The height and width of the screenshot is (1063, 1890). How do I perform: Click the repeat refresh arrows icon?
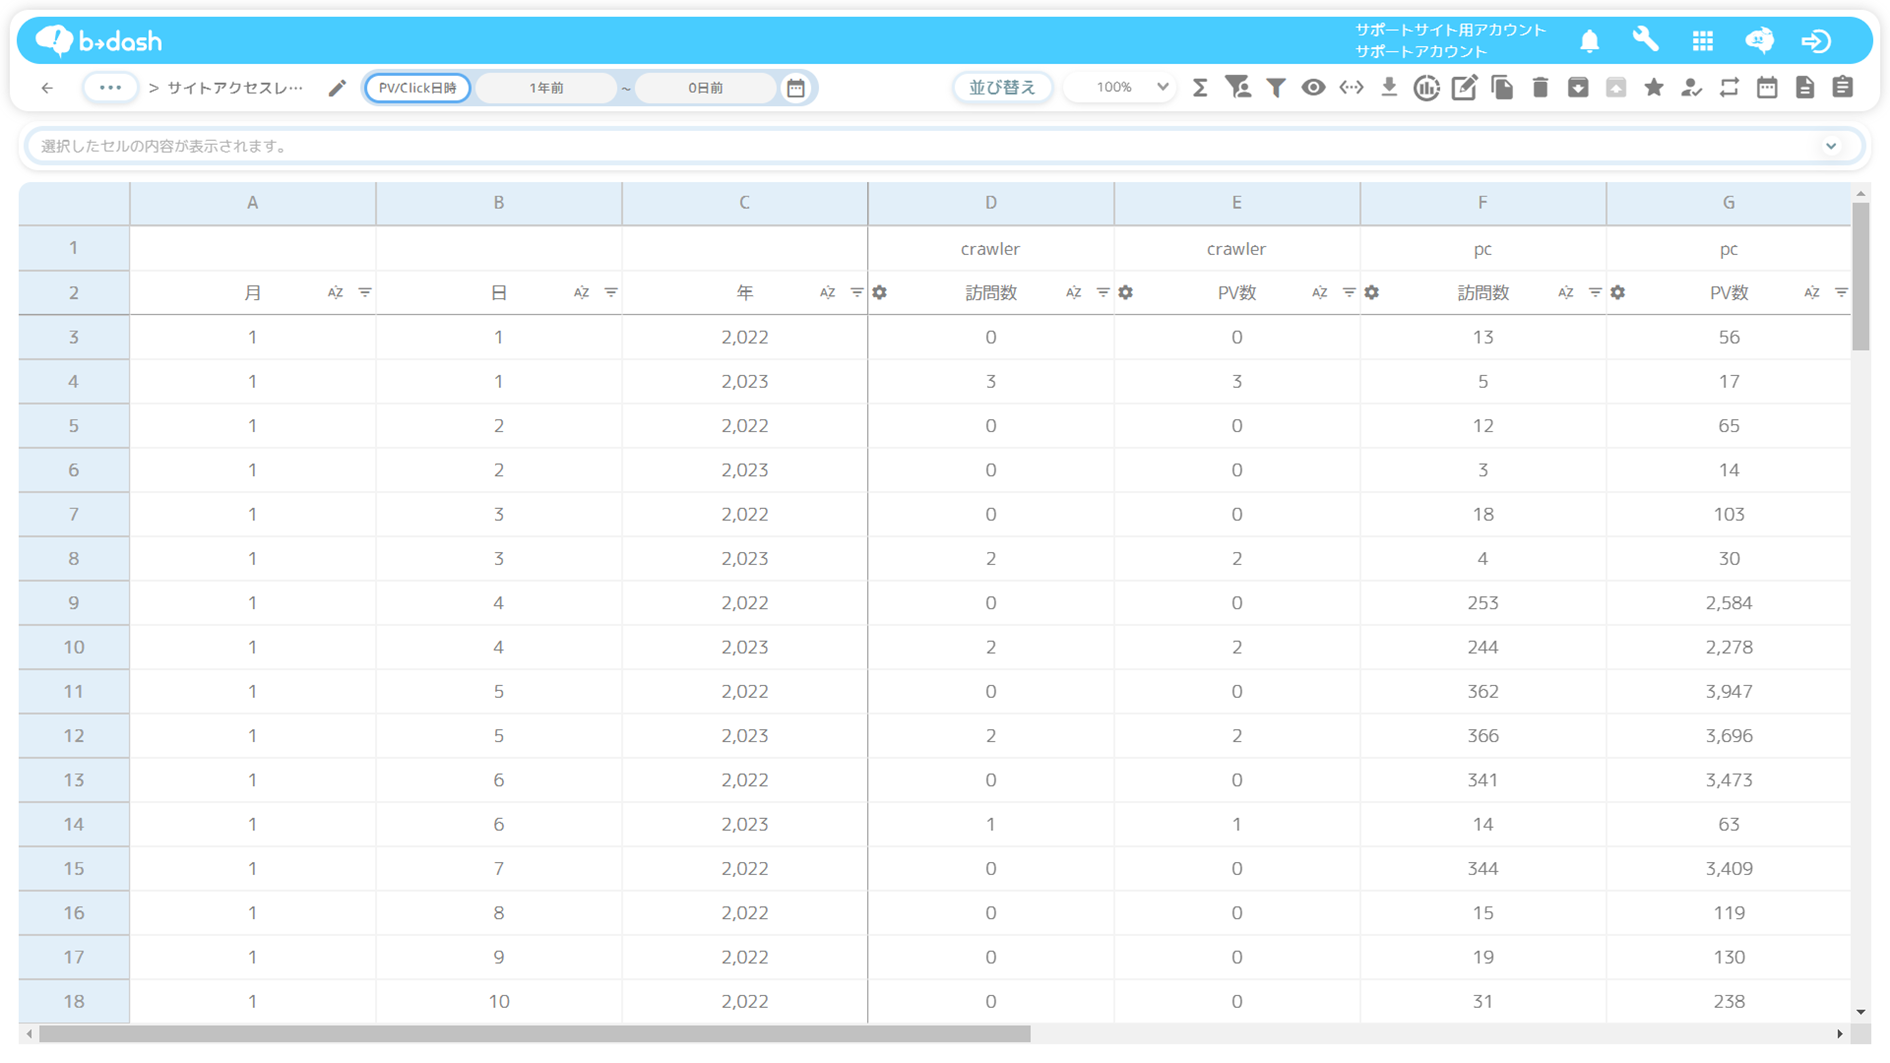[x=1729, y=88]
